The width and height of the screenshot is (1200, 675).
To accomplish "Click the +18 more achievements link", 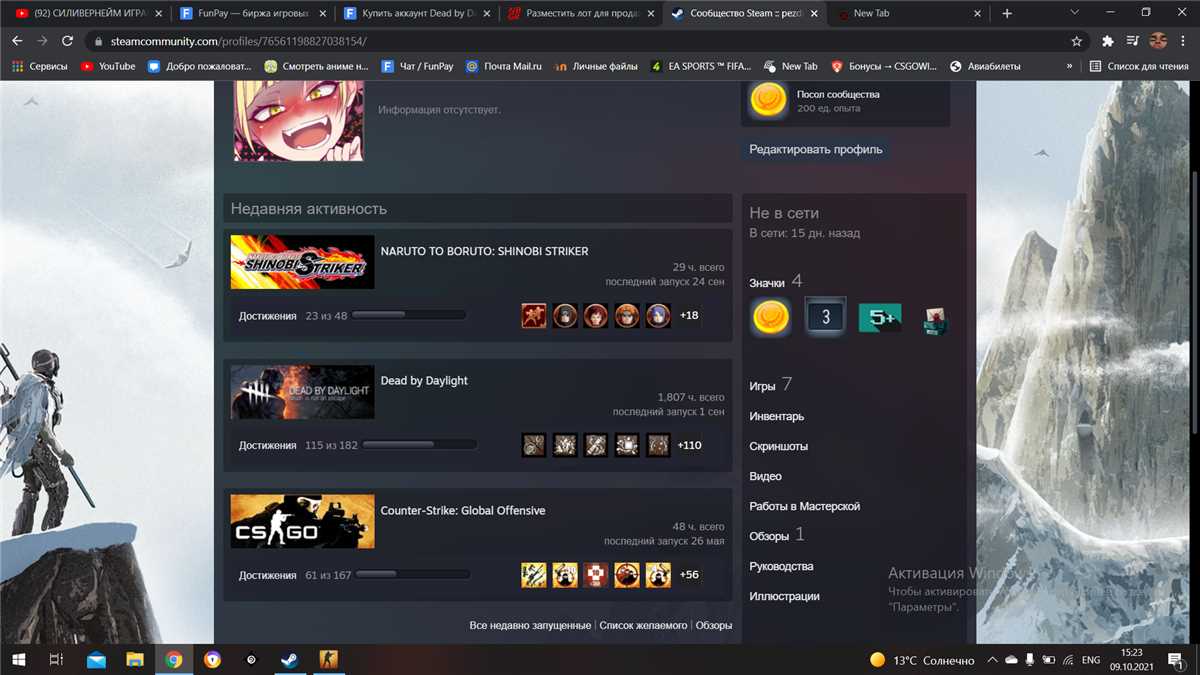I will click(x=689, y=316).
